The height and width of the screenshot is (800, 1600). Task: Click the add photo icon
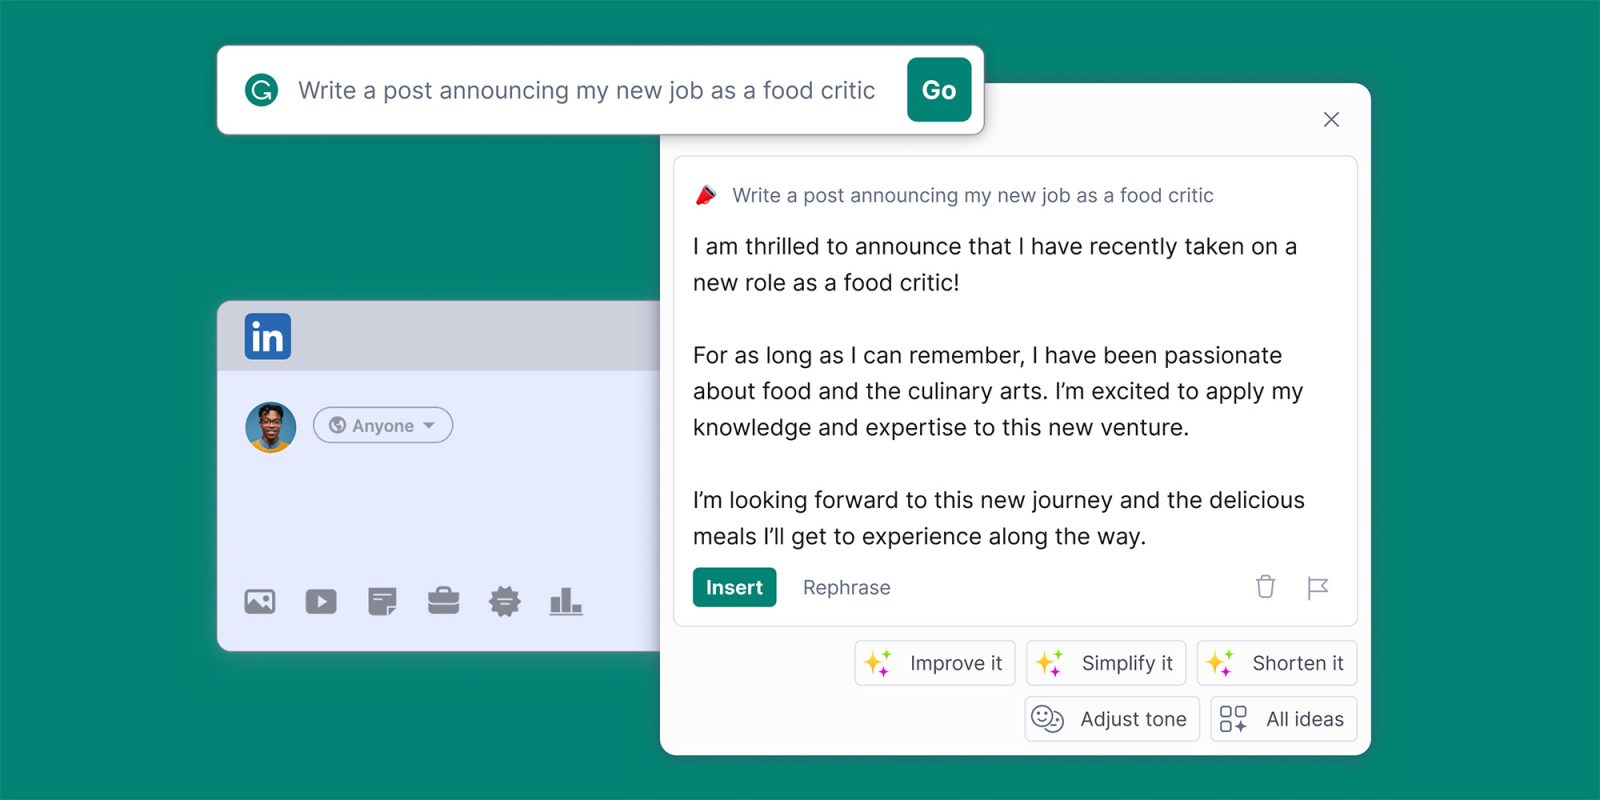pos(260,601)
